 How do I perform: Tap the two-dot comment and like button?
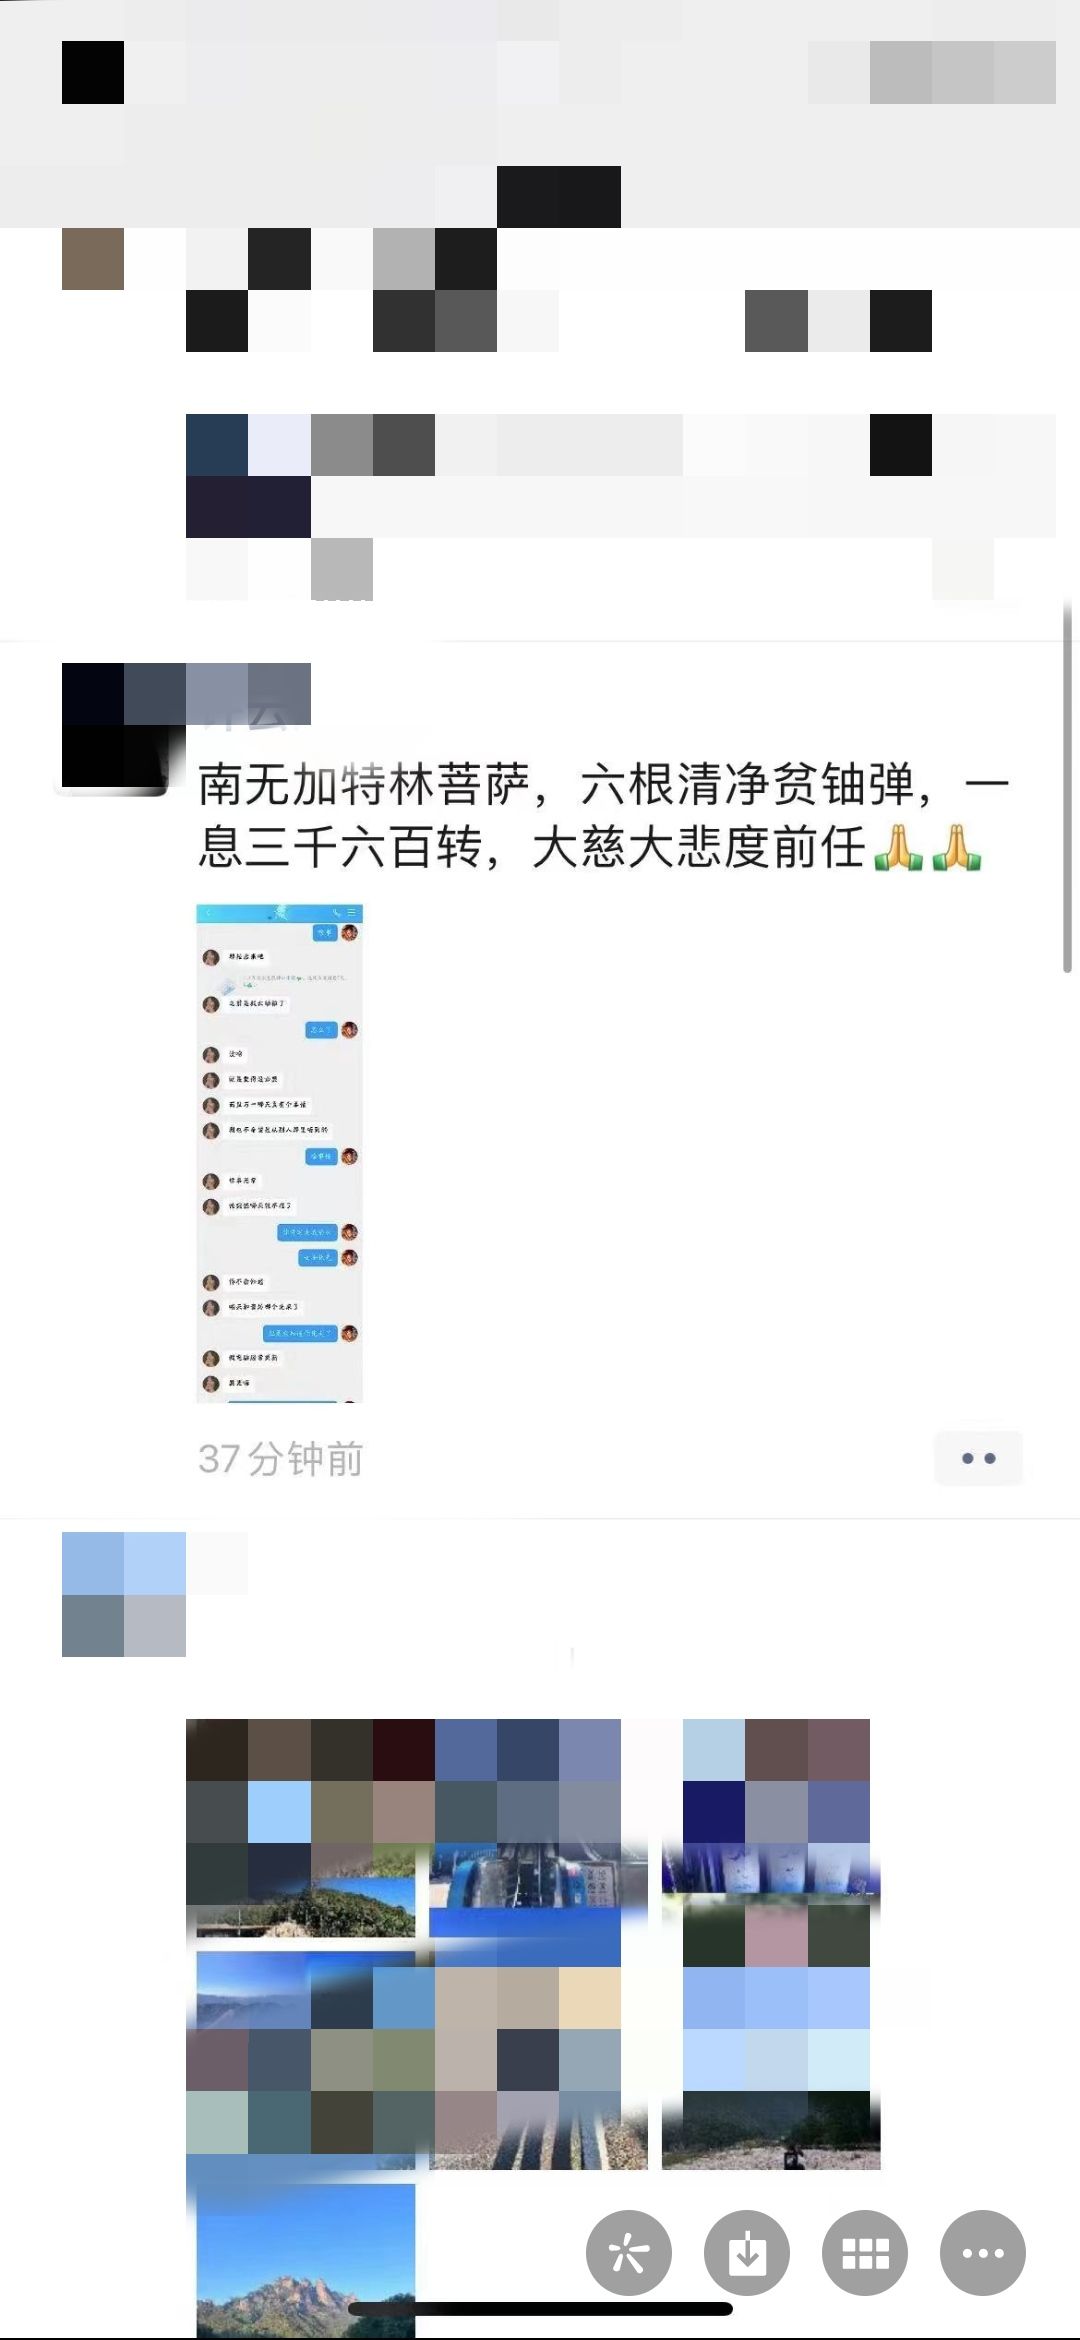coord(978,1458)
